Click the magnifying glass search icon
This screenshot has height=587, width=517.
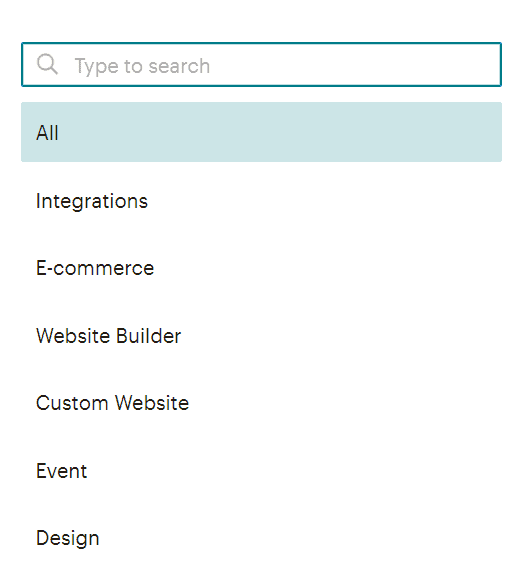tap(47, 64)
